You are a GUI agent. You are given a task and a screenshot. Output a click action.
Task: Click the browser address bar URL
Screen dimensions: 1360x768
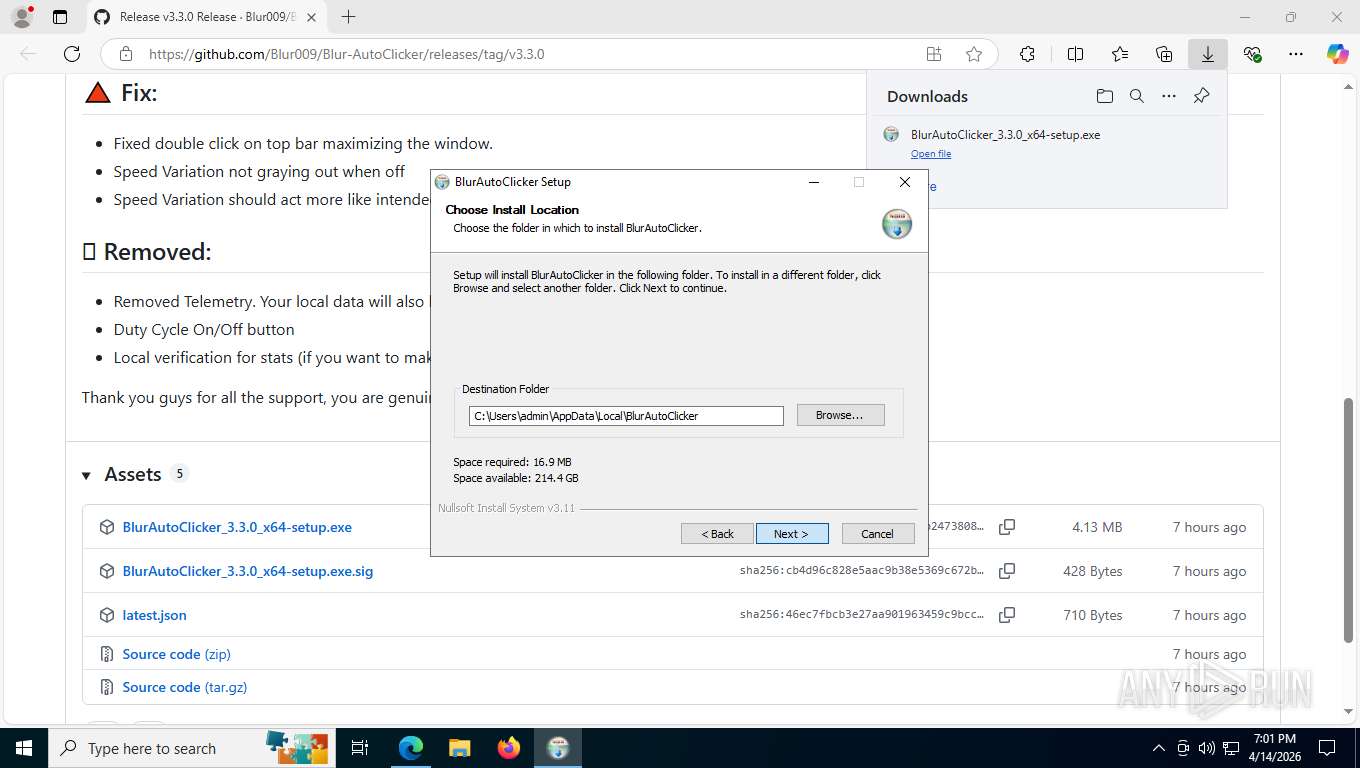(x=346, y=54)
